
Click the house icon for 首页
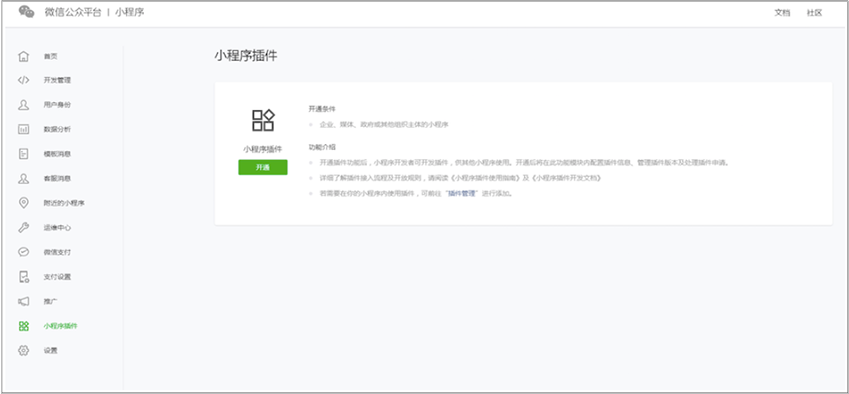click(23, 56)
